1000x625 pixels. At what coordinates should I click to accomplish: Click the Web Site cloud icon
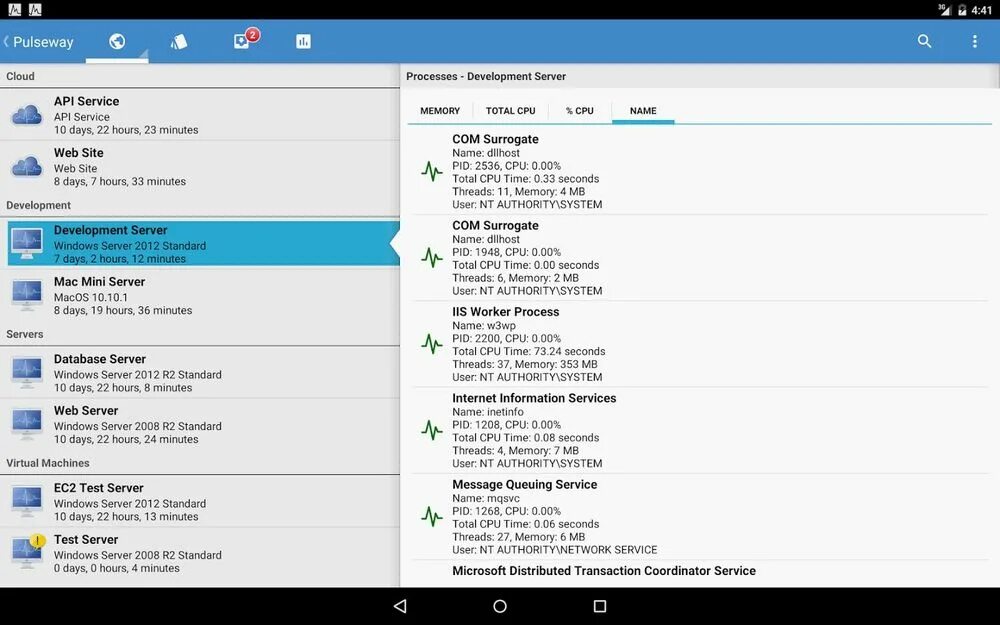27,166
